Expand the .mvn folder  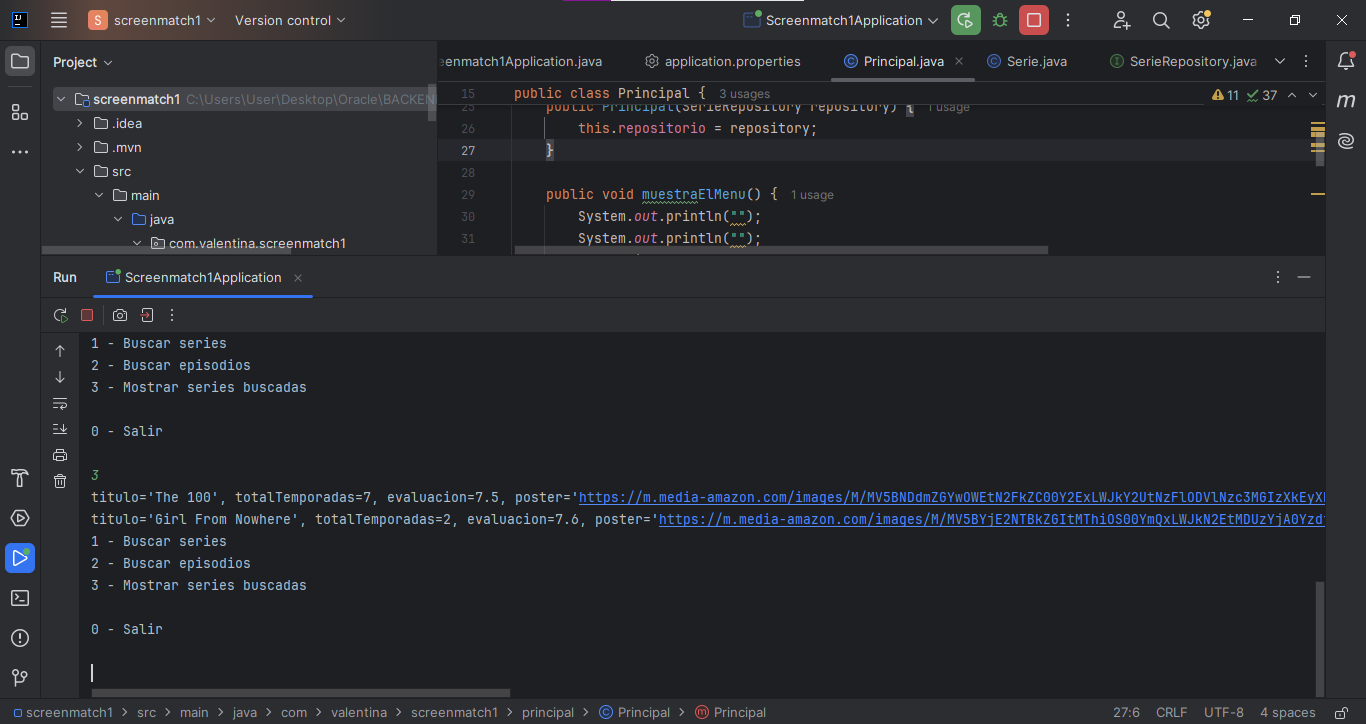click(80, 147)
